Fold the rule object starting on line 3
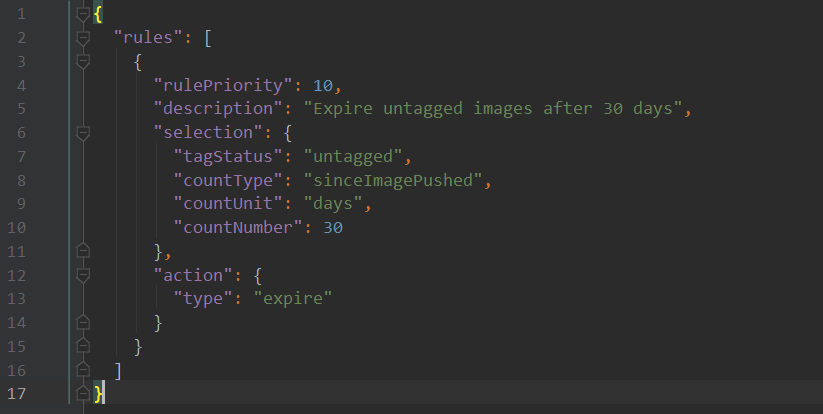The image size is (823, 414). click(x=83, y=62)
